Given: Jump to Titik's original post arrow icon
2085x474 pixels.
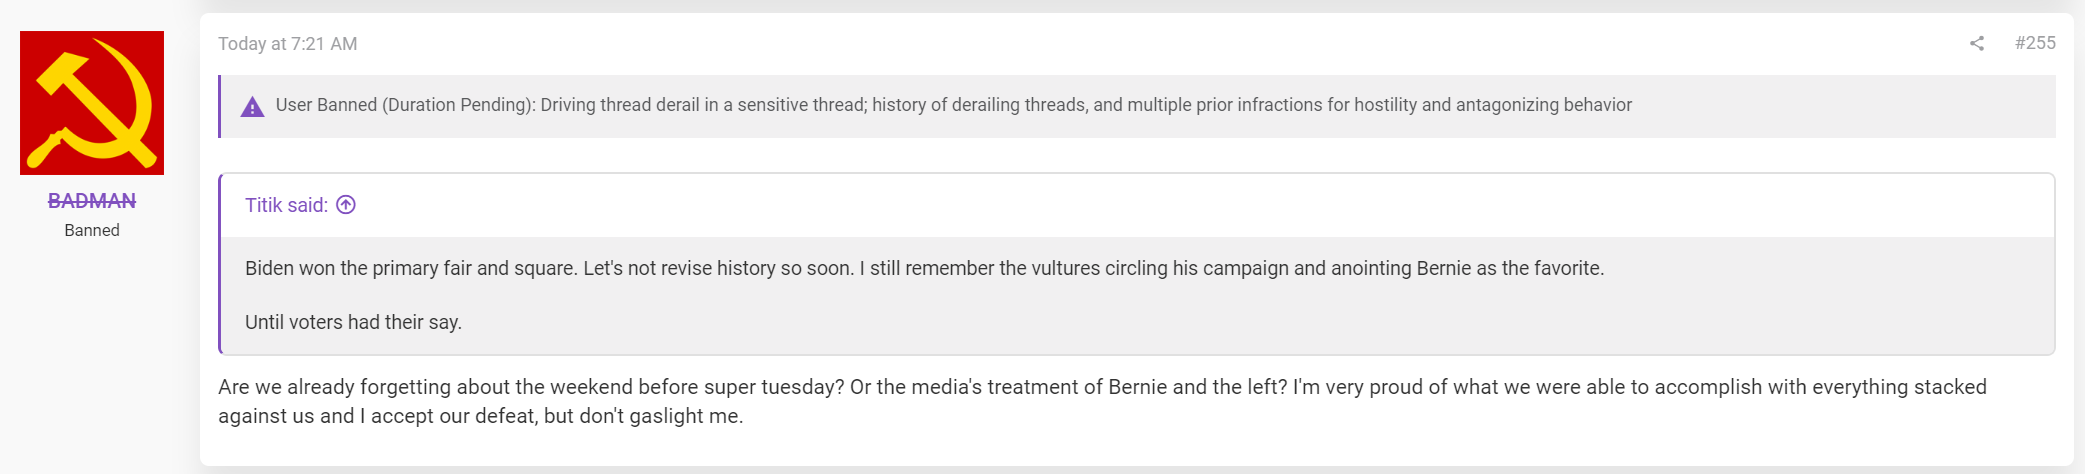Looking at the screenshot, I should 346,205.
